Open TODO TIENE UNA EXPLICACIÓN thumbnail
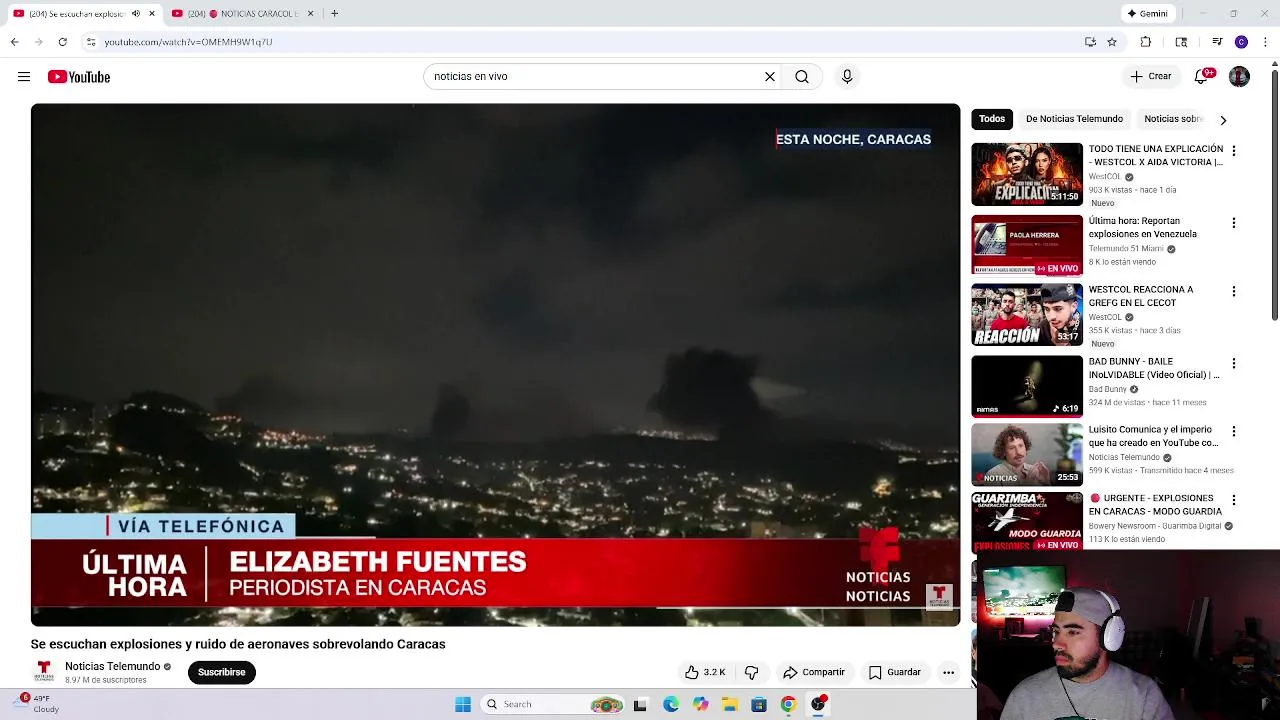 [x=1027, y=174]
